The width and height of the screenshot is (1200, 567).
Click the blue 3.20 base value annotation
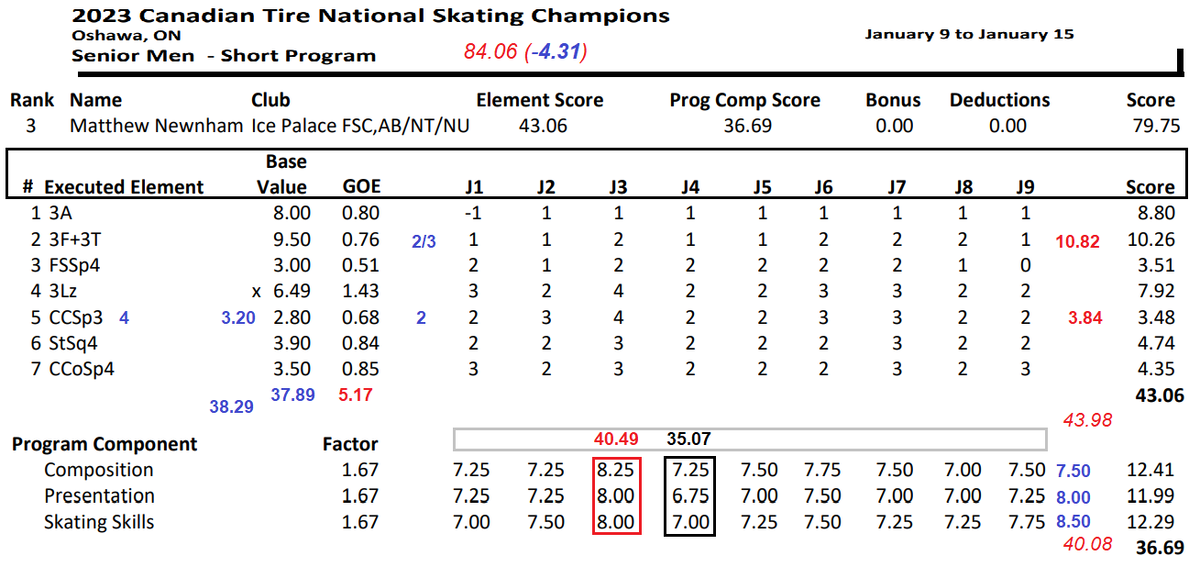(239, 318)
